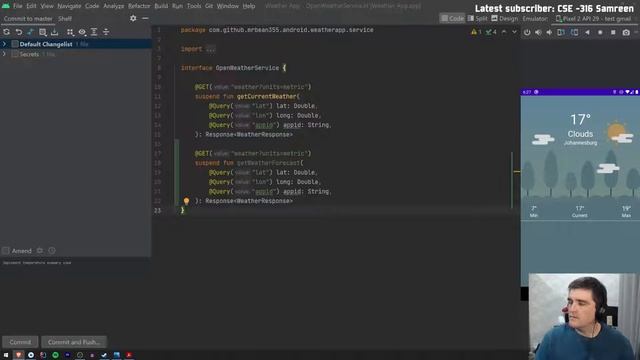This screenshot has width=640, height=360.
Task: Switch editor to Design view
Action: click(504, 18)
